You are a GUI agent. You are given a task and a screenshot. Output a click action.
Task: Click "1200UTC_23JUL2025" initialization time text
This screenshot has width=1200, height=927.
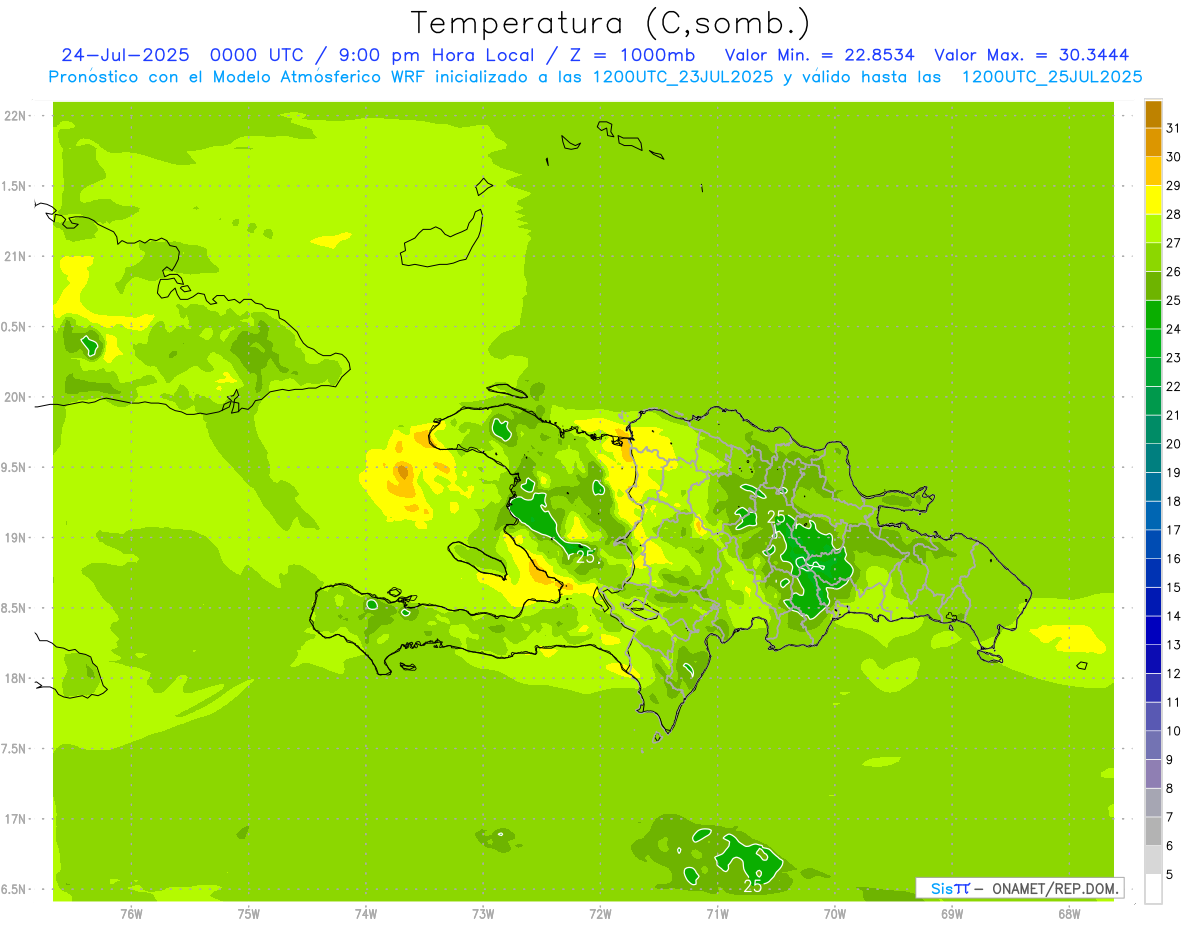pyautogui.click(x=683, y=77)
